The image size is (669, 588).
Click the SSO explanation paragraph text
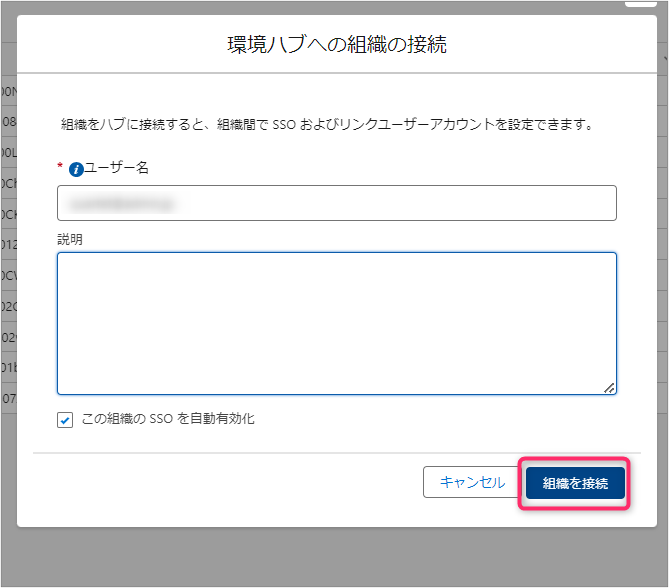[328, 126]
